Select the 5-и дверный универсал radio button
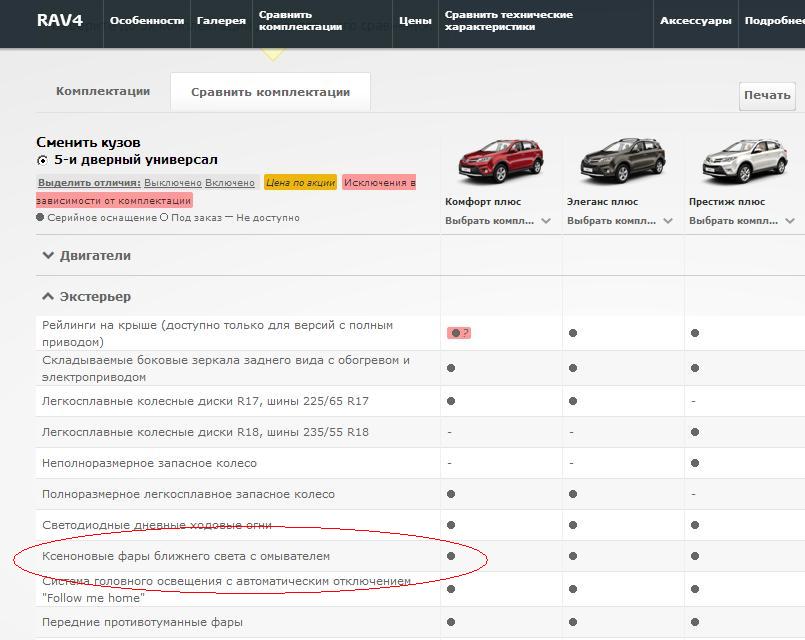Screen dimensions: 805x640 point(42,161)
